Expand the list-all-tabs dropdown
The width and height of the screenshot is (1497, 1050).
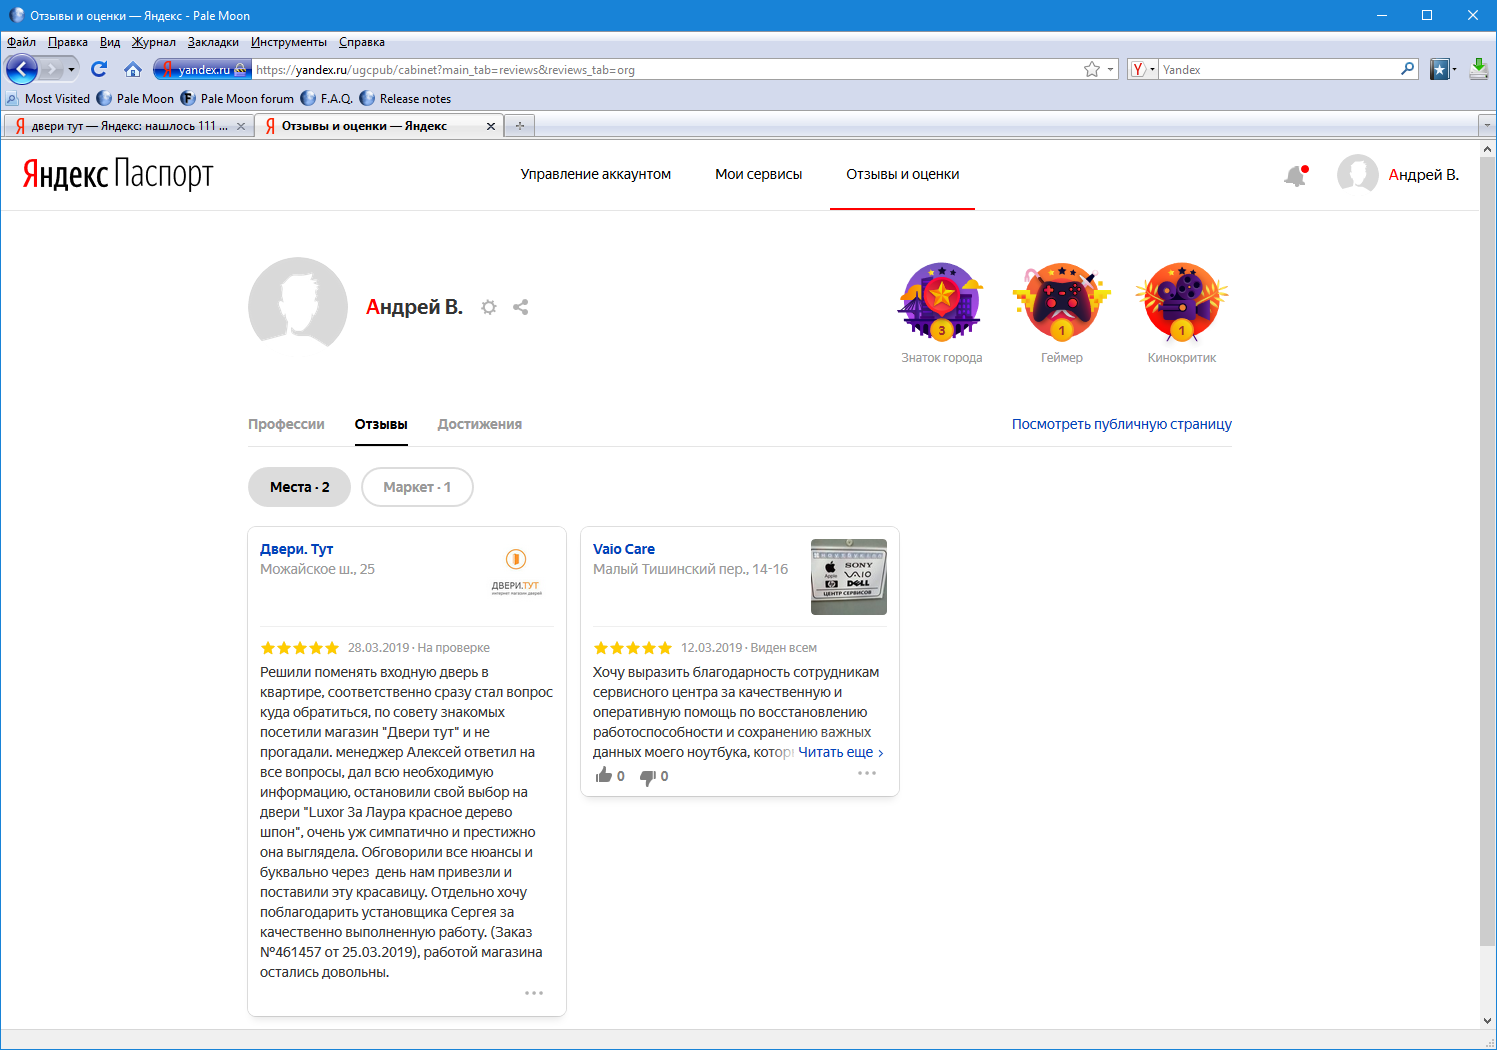coord(1486,126)
